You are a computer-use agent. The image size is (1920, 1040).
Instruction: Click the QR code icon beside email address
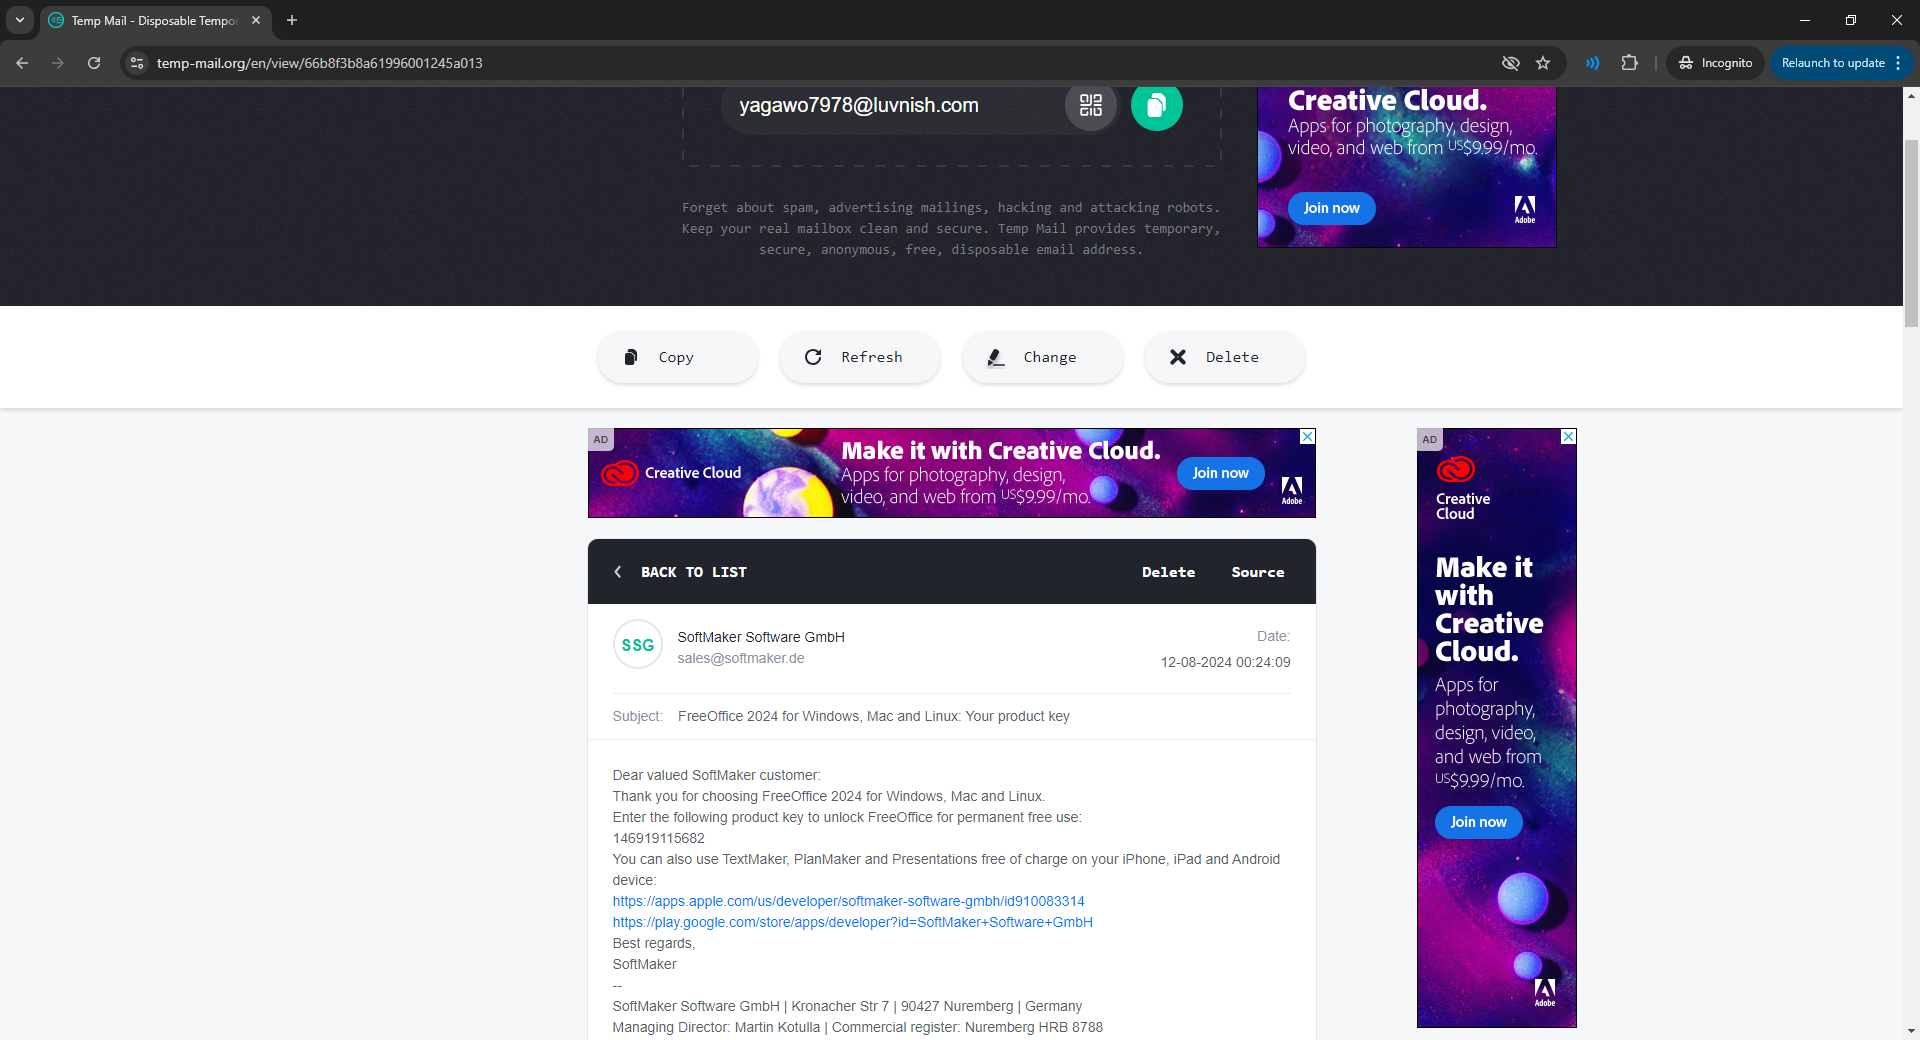pyautogui.click(x=1090, y=105)
